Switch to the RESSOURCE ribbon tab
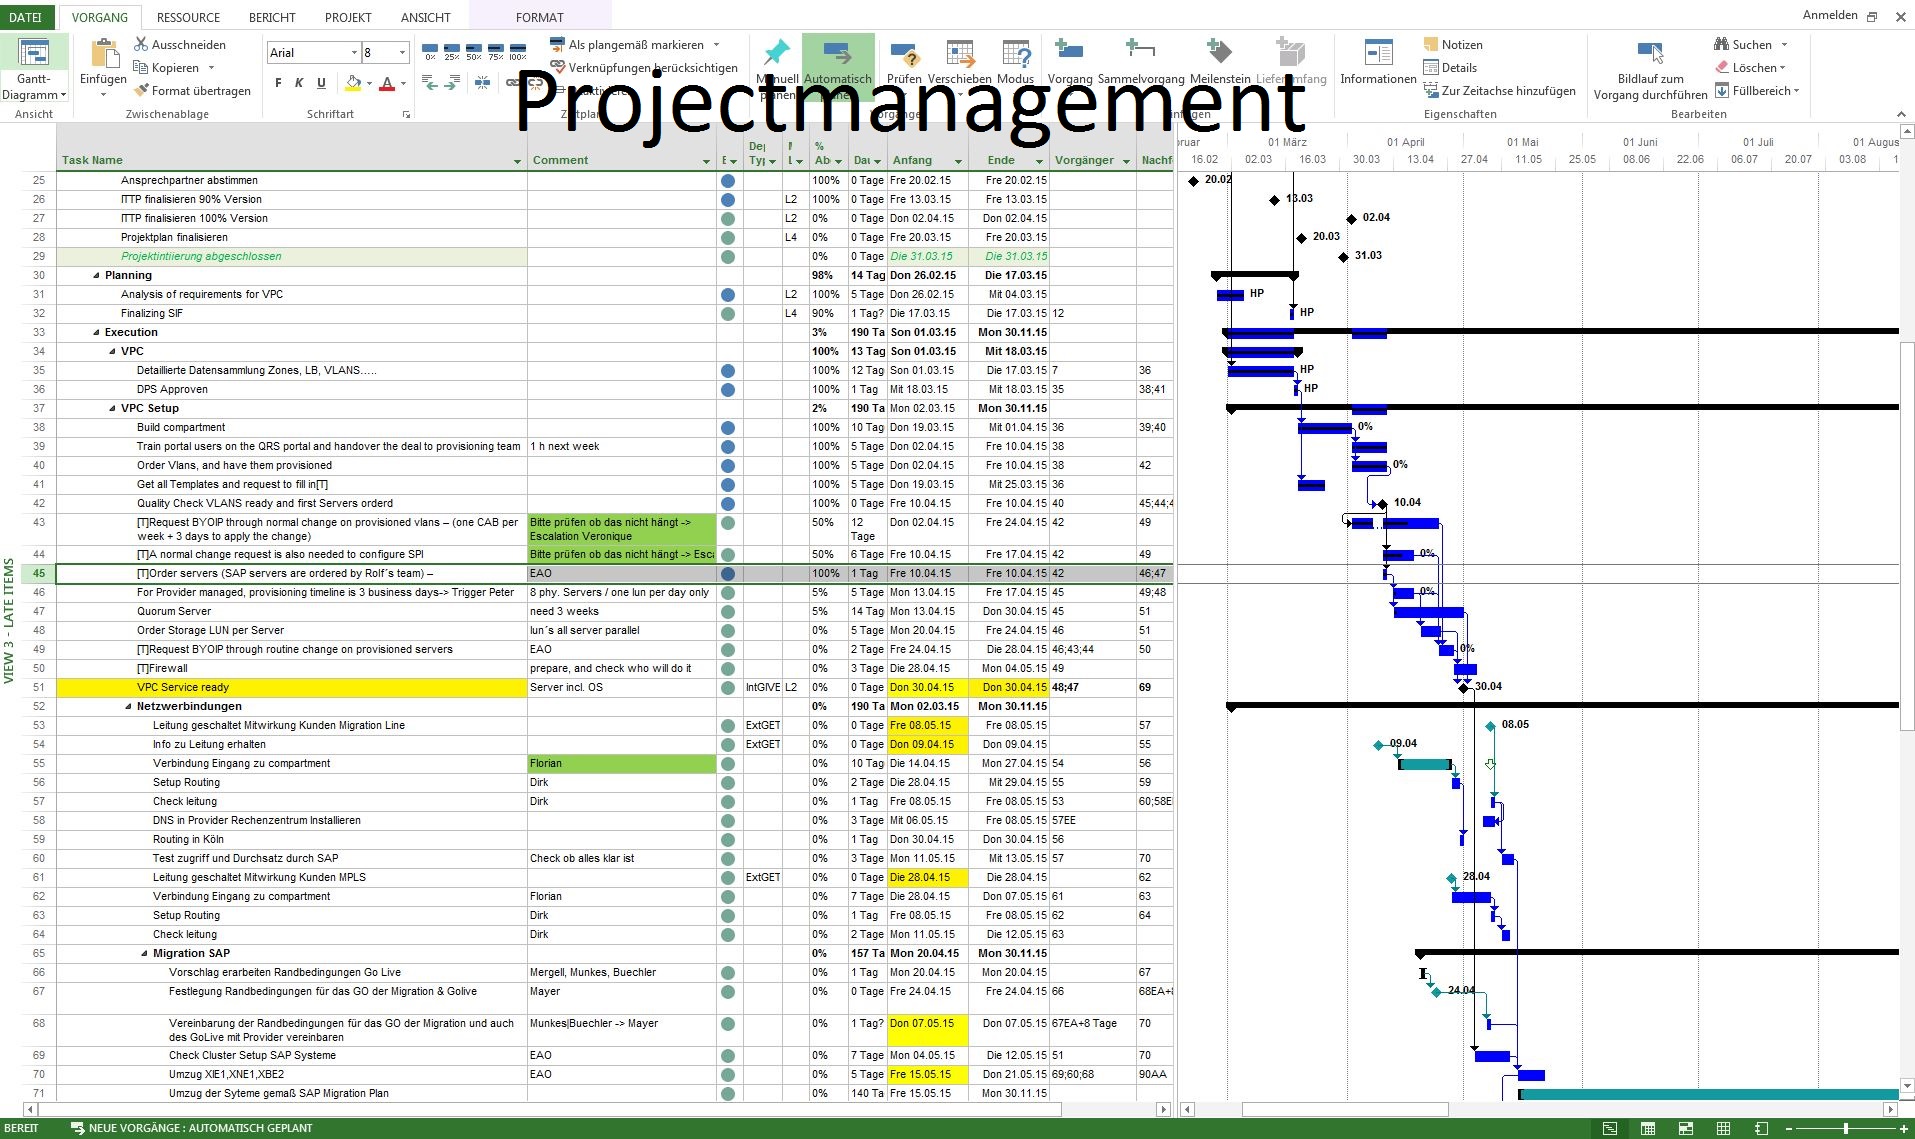The image size is (1915, 1139). pyautogui.click(x=188, y=17)
